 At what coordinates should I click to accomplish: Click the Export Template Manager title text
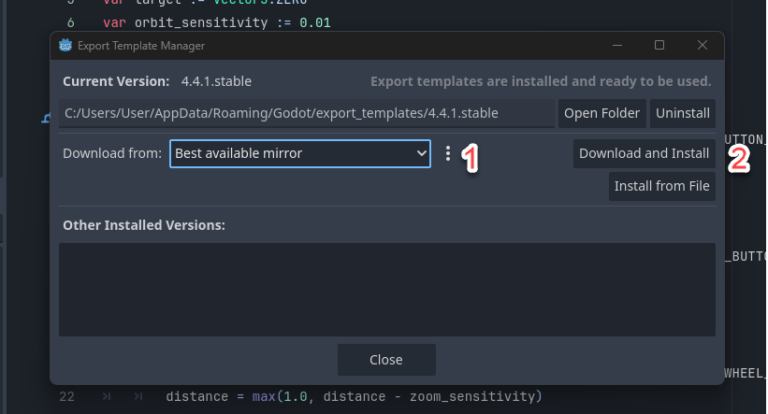click(141, 46)
